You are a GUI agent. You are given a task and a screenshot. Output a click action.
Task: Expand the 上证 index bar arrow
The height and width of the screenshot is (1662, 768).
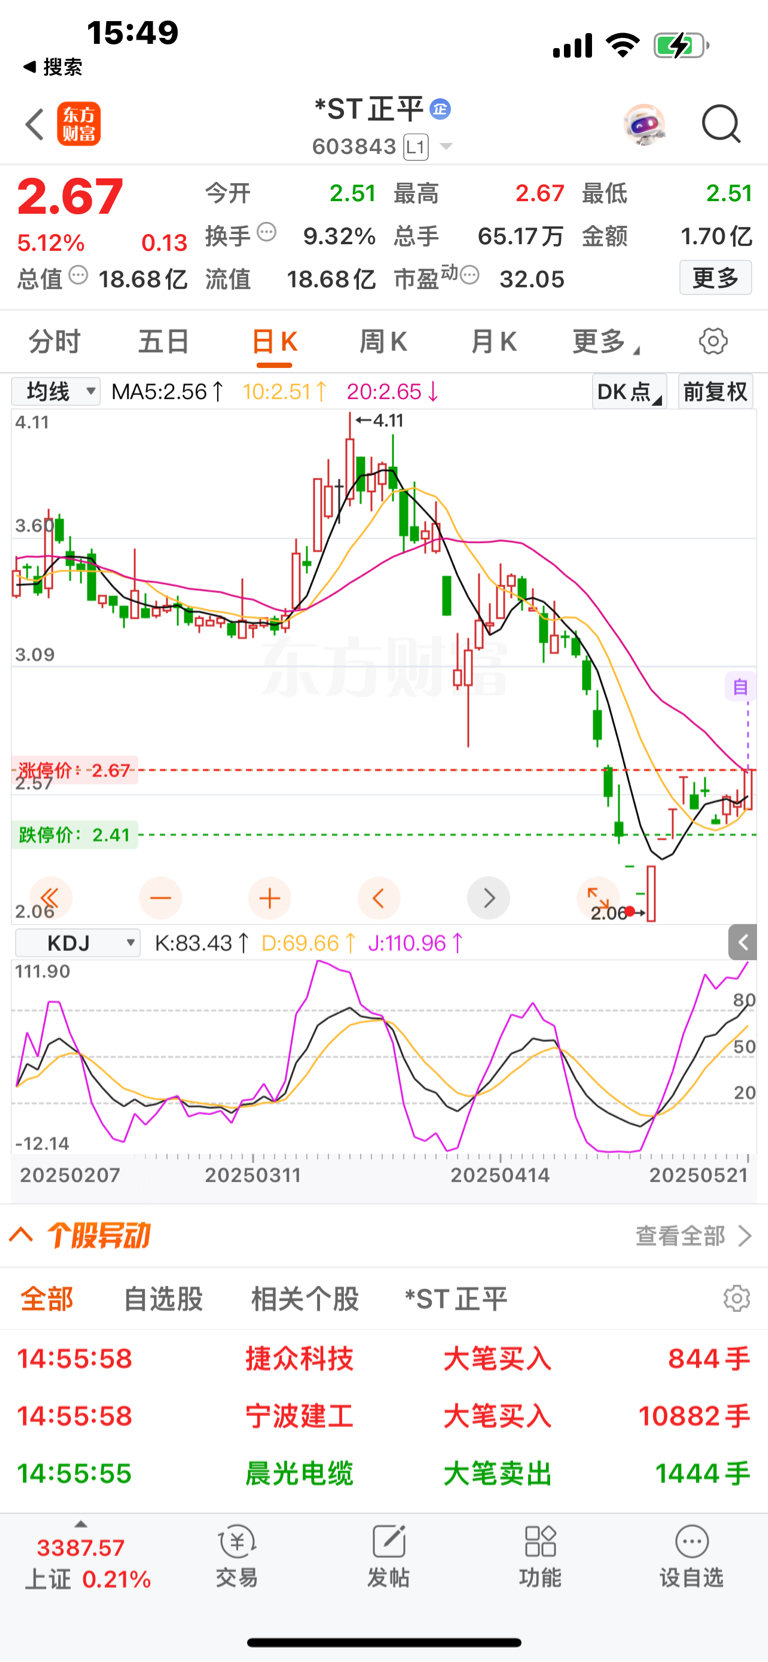coord(81,1524)
